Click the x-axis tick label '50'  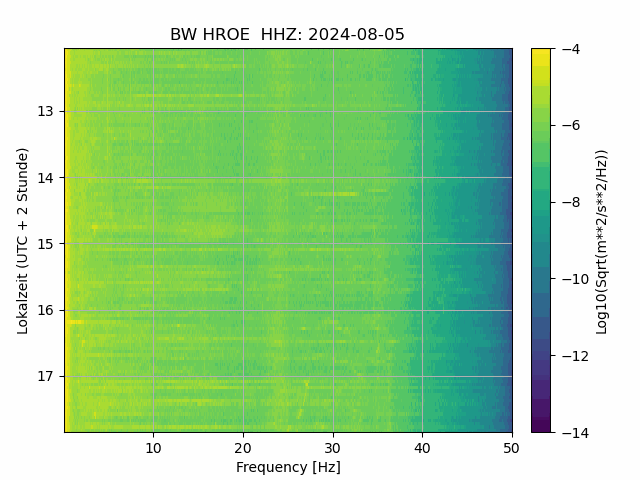[x=511, y=449]
